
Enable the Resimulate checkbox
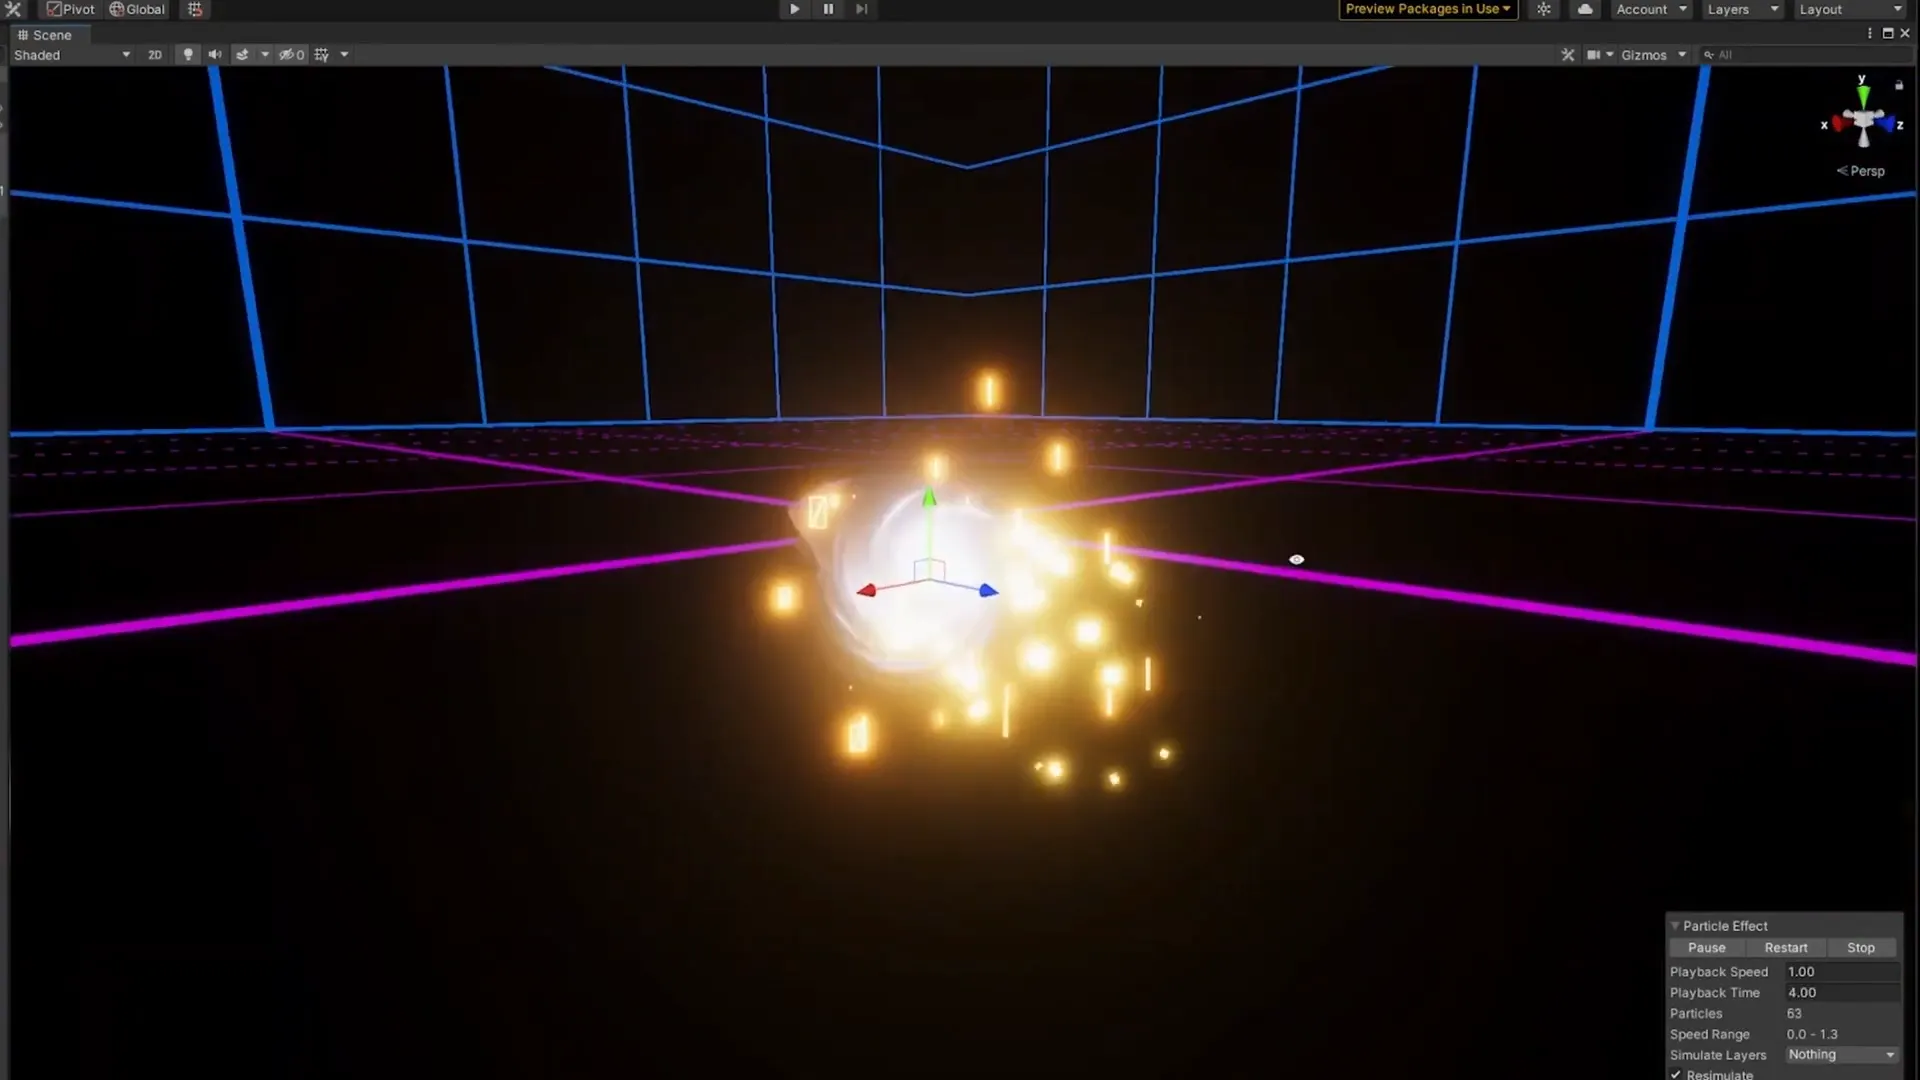1676,1074
